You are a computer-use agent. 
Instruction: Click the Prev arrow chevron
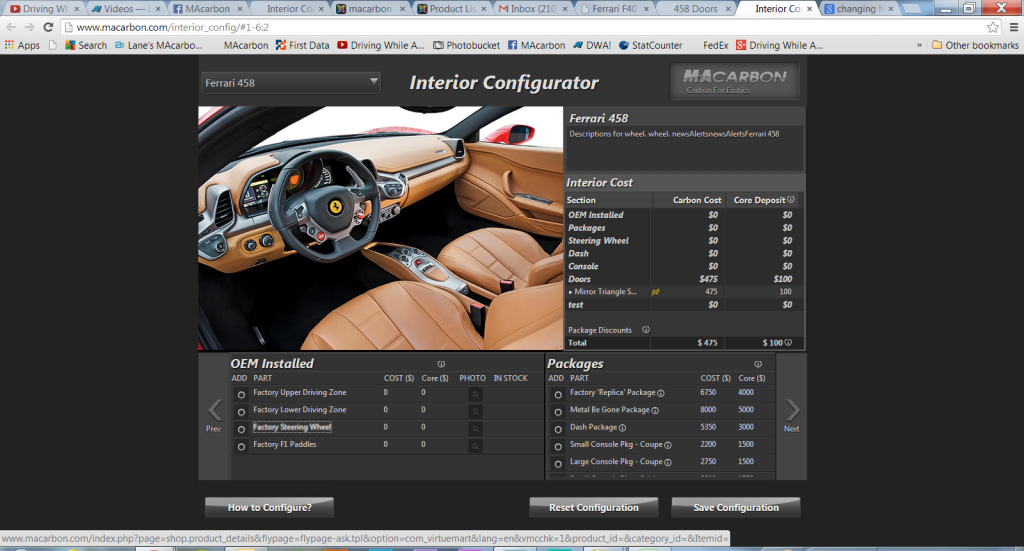pos(214,411)
